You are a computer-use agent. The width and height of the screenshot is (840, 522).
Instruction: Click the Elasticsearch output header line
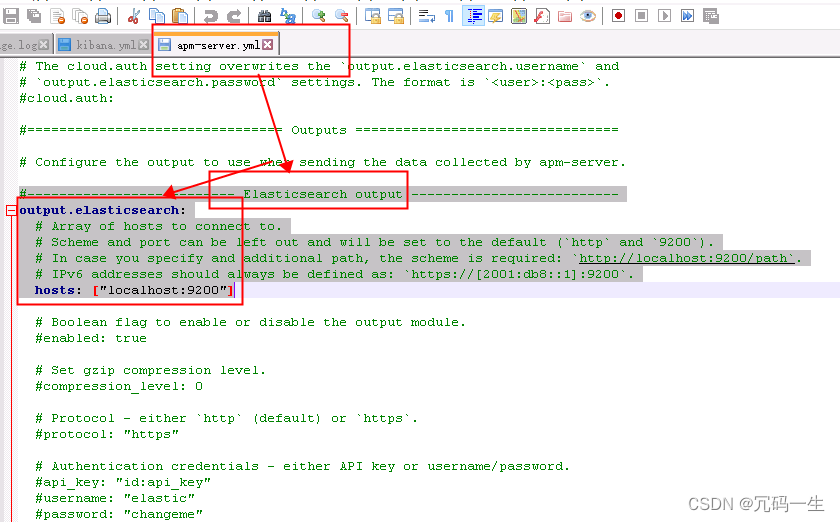[x=319, y=194]
